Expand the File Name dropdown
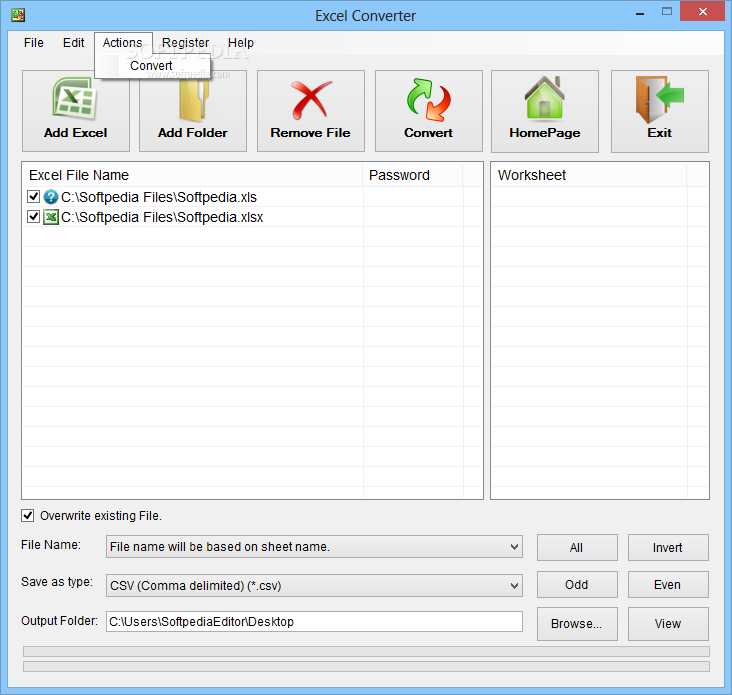The image size is (732, 695). [514, 547]
